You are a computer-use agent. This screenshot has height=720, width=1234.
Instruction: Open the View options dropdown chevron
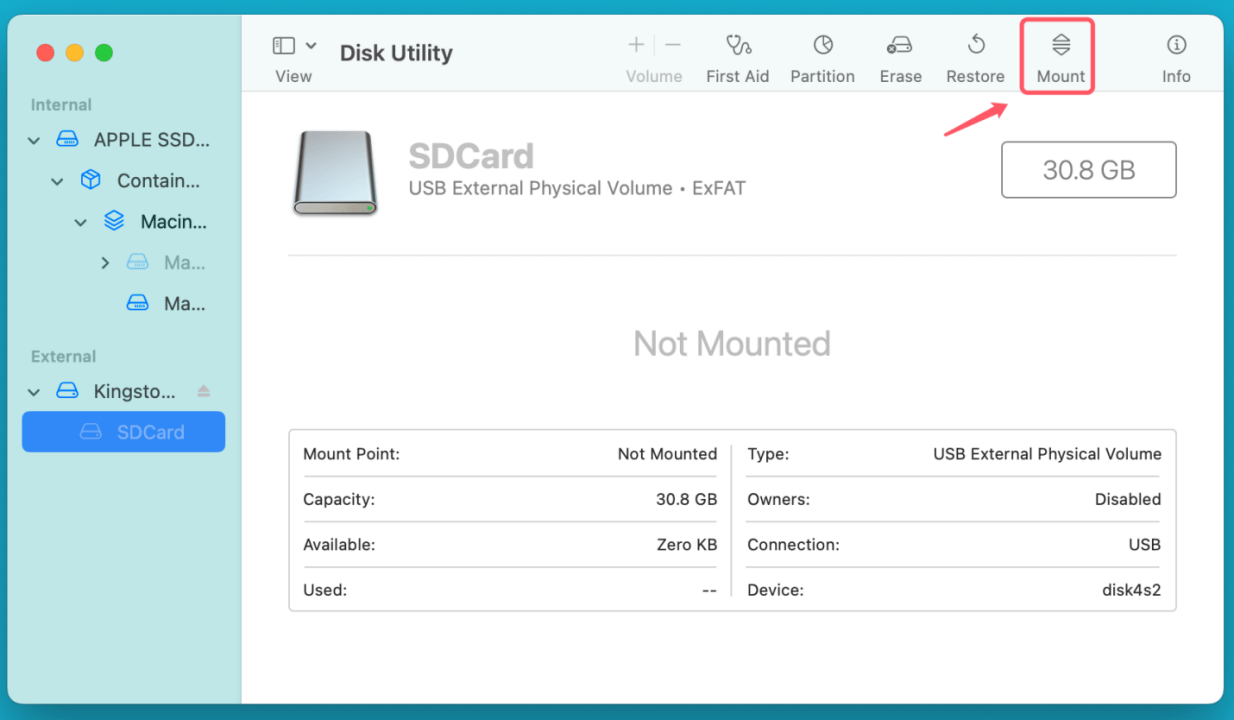[x=310, y=45]
